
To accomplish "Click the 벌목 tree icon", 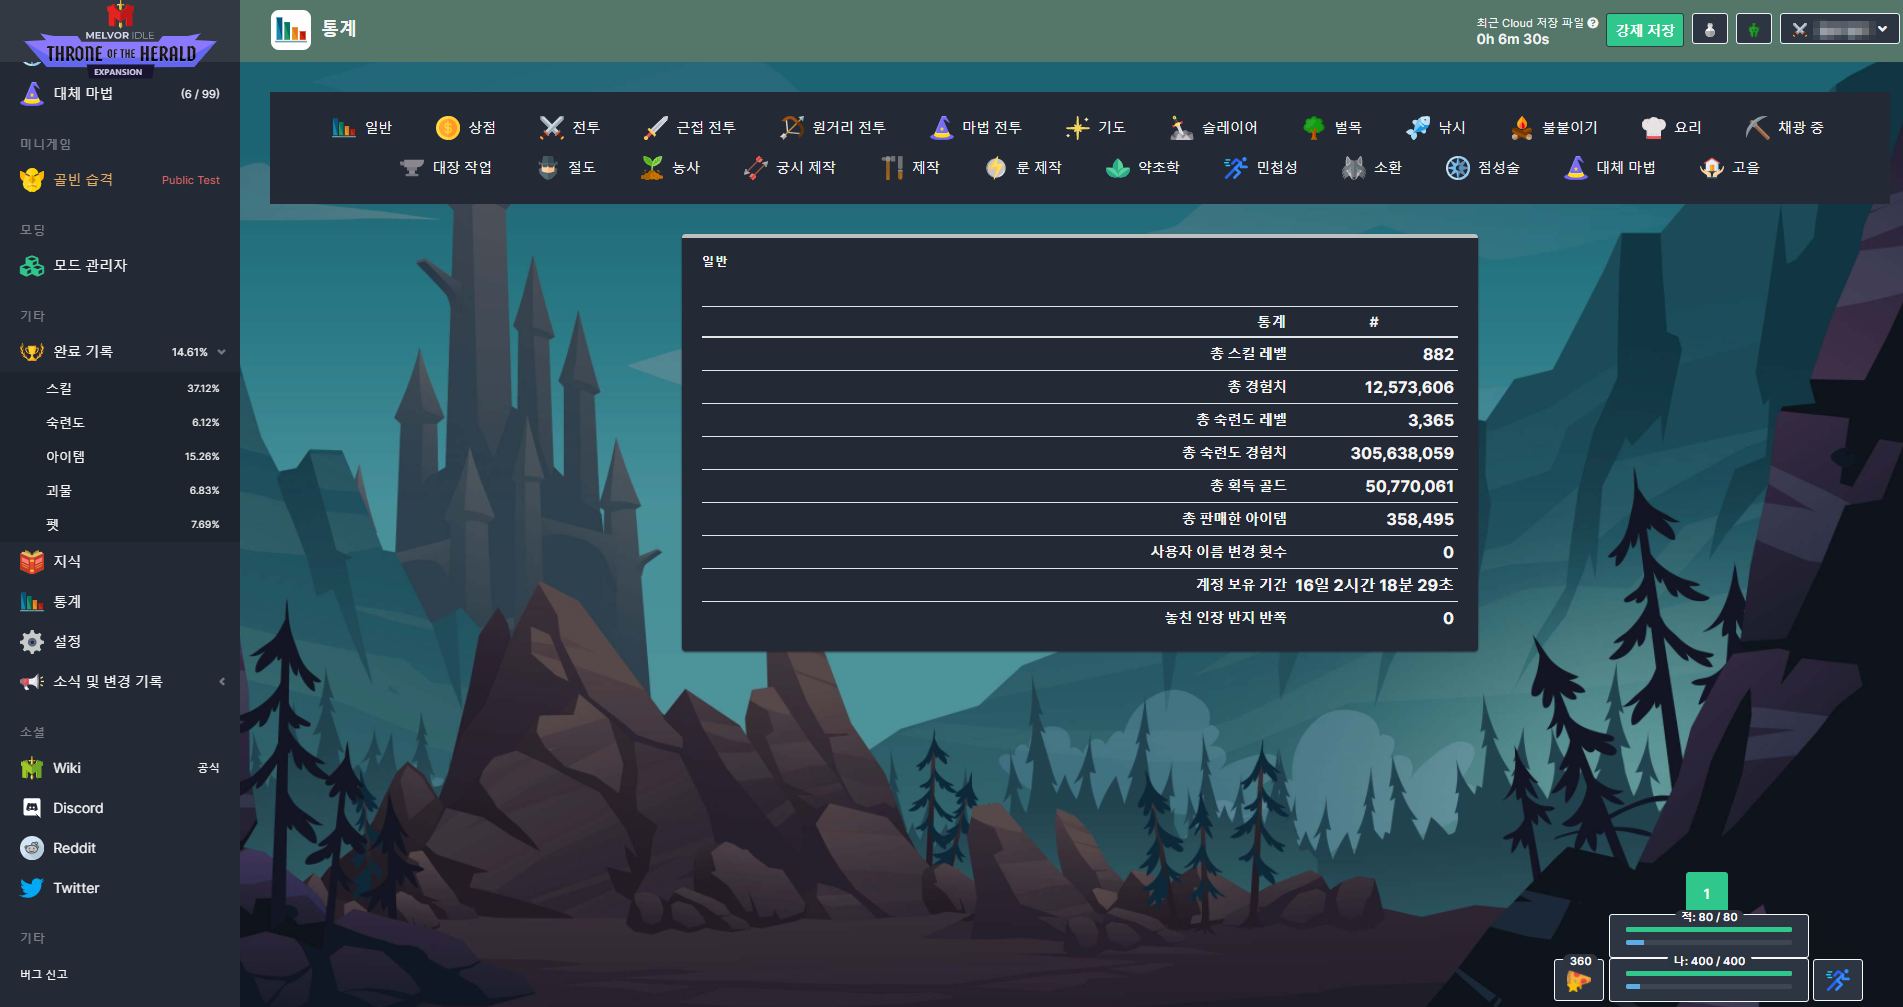I will point(1314,127).
